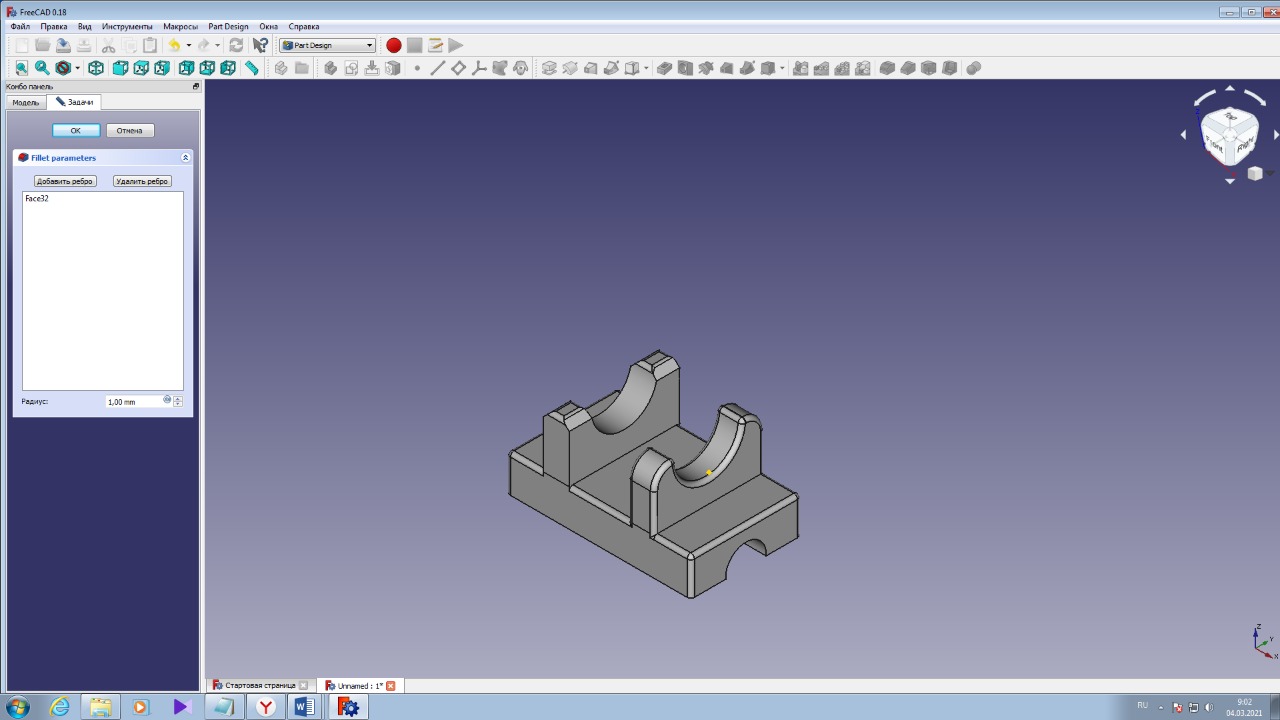
Task: Switch to the top view
Action: click(141, 68)
